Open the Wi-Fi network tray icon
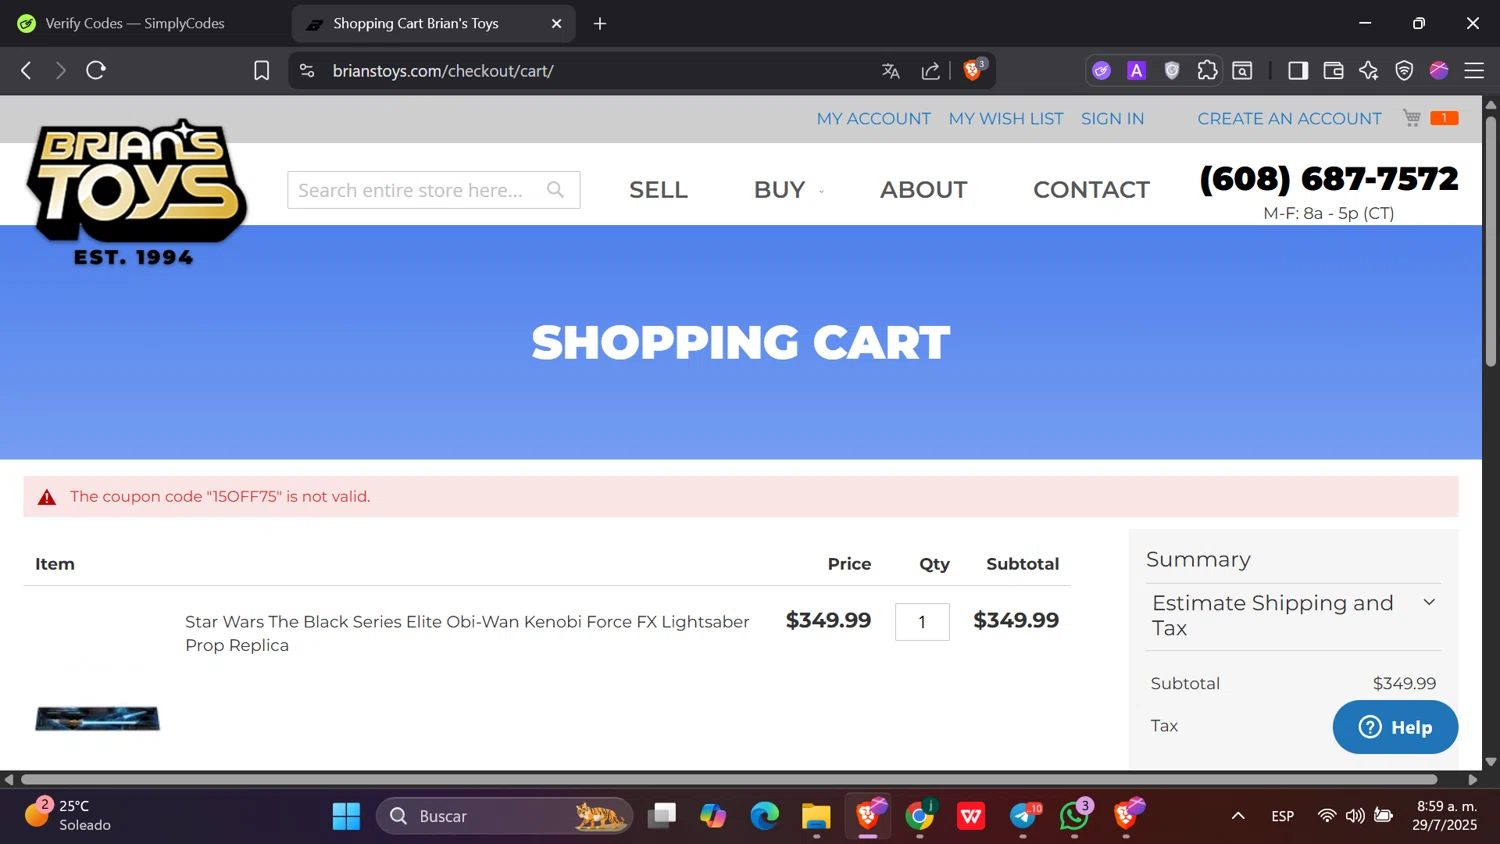Viewport: 1500px width, 844px height. click(x=1326, y=816)
